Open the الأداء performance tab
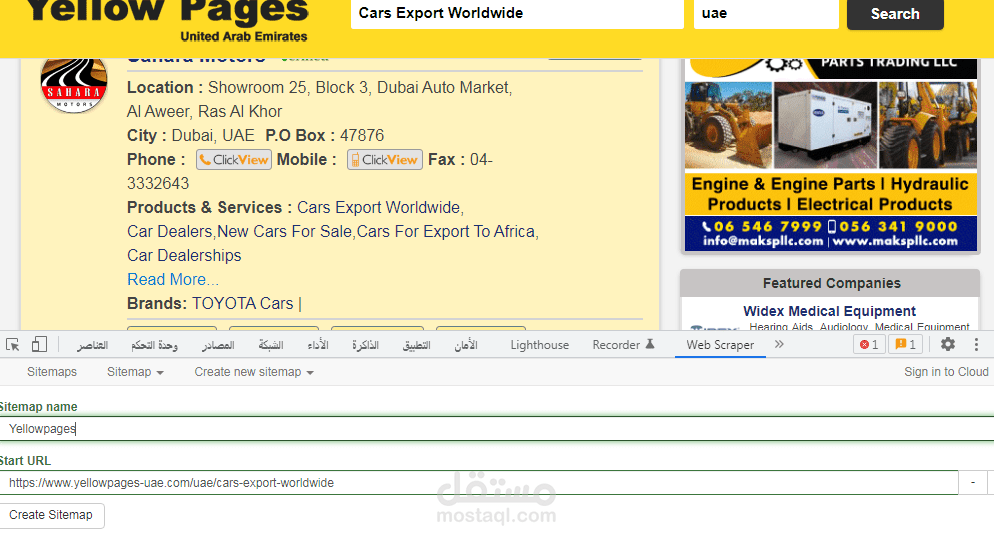The image size is (994, 537). click(318, 345)
